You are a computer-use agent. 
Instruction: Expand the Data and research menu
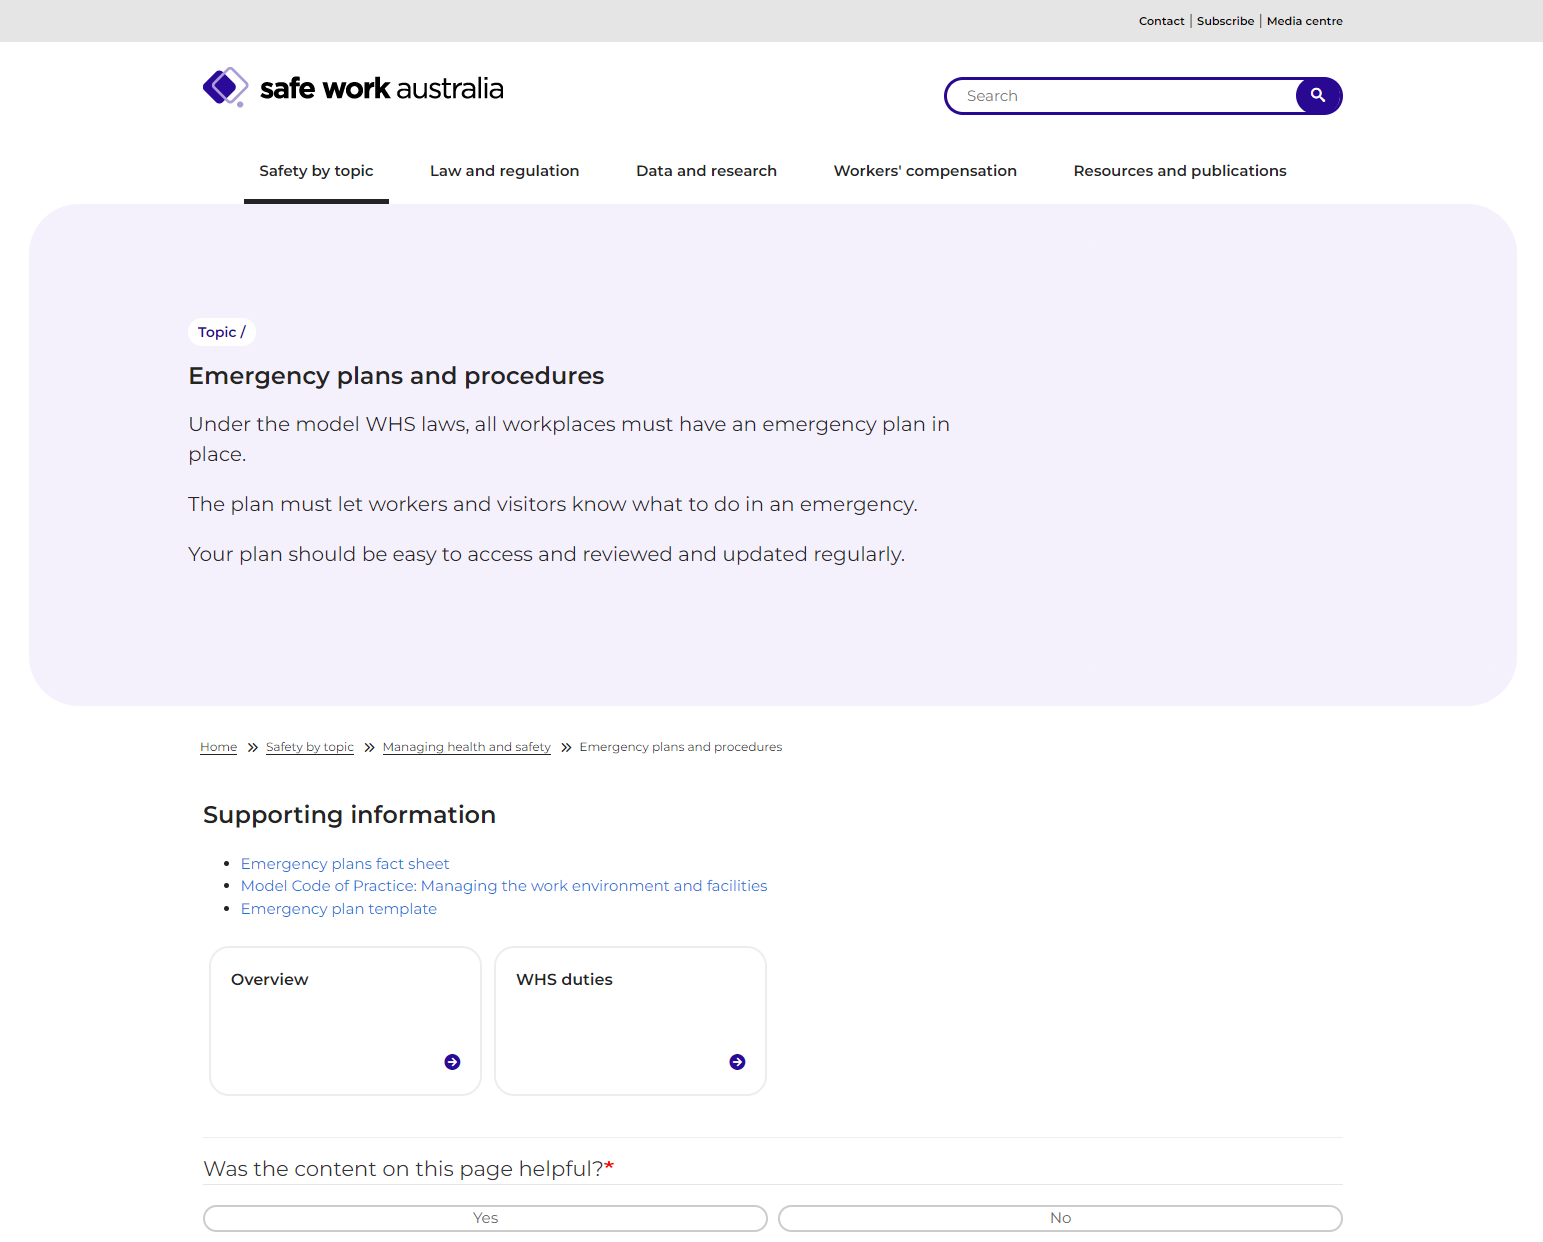(x=706, y=171)
